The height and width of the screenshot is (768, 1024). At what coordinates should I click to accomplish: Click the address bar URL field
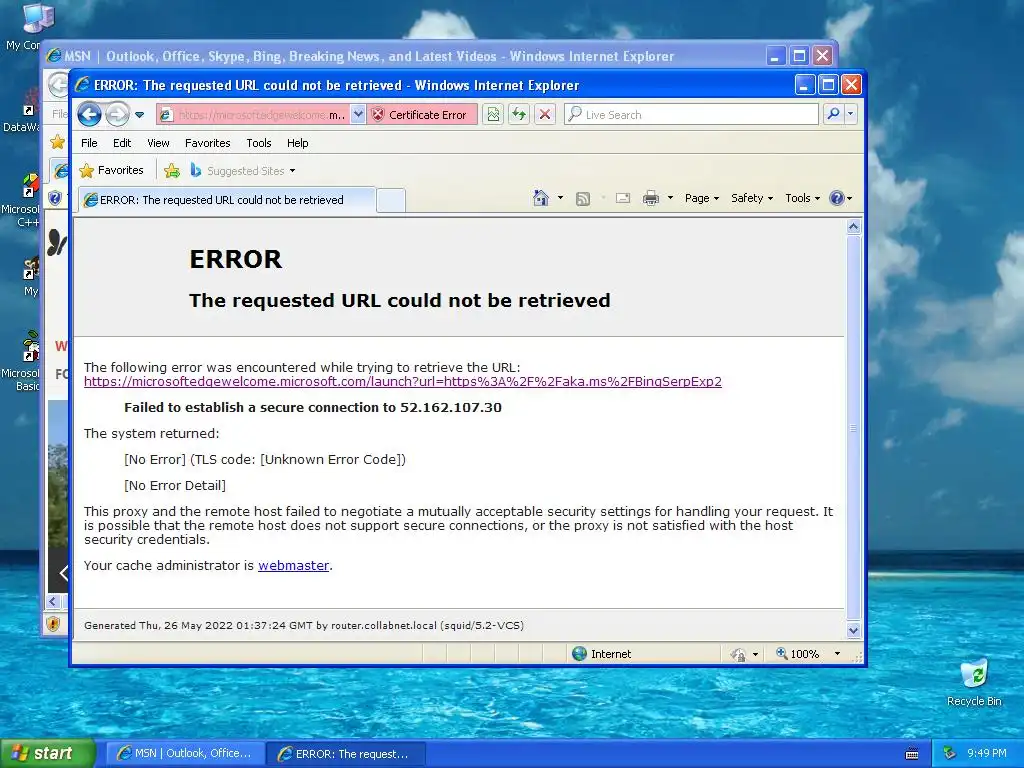[x=253, y=115]
